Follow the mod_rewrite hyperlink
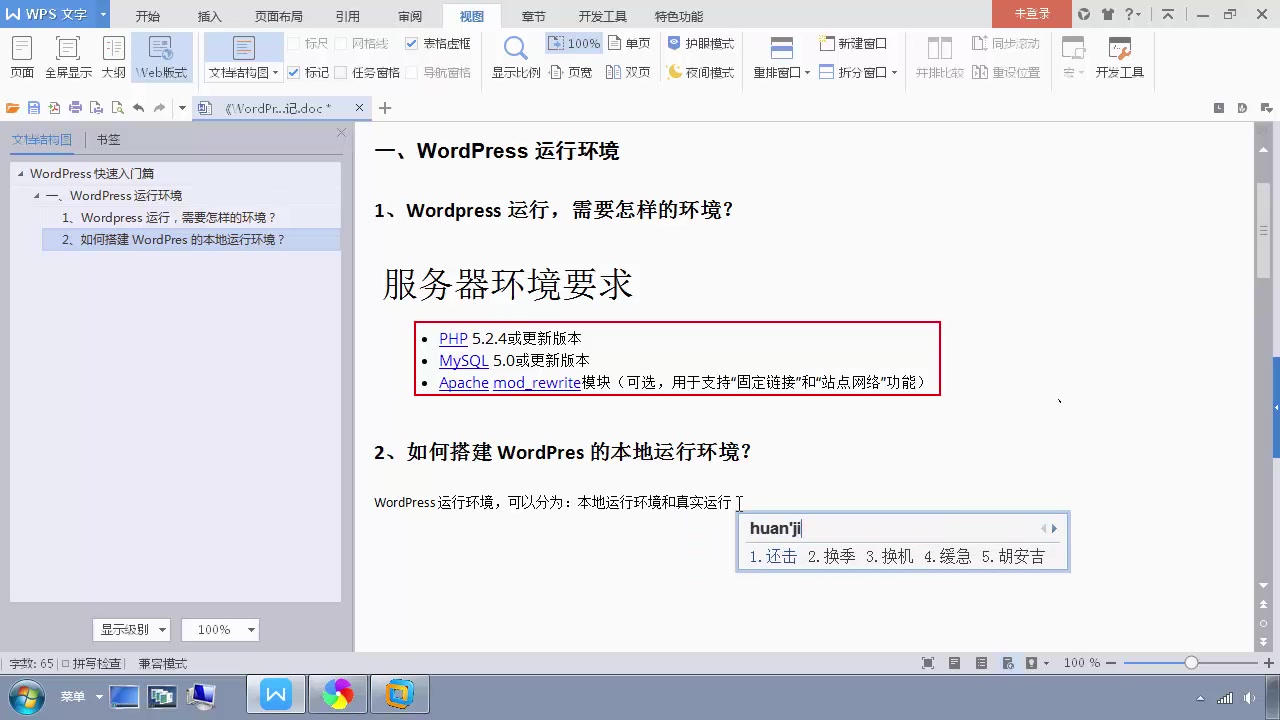 click(537, 382)
